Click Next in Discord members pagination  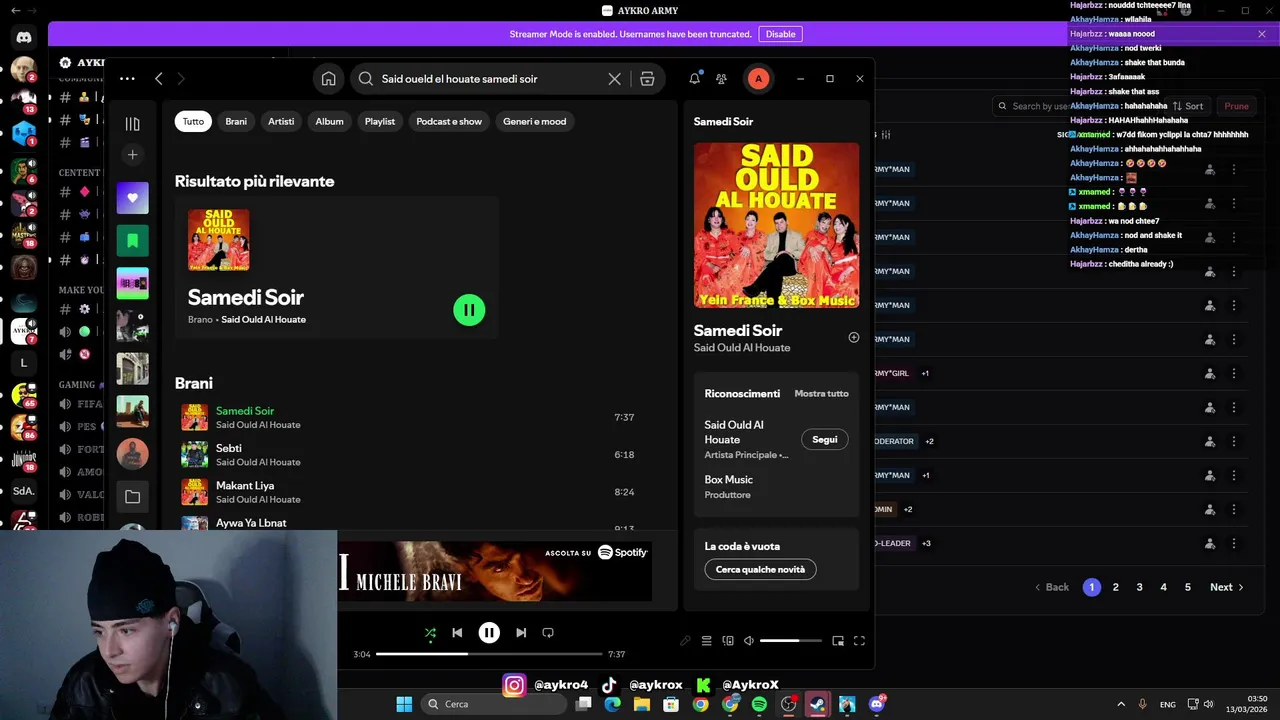(1226, 587)
